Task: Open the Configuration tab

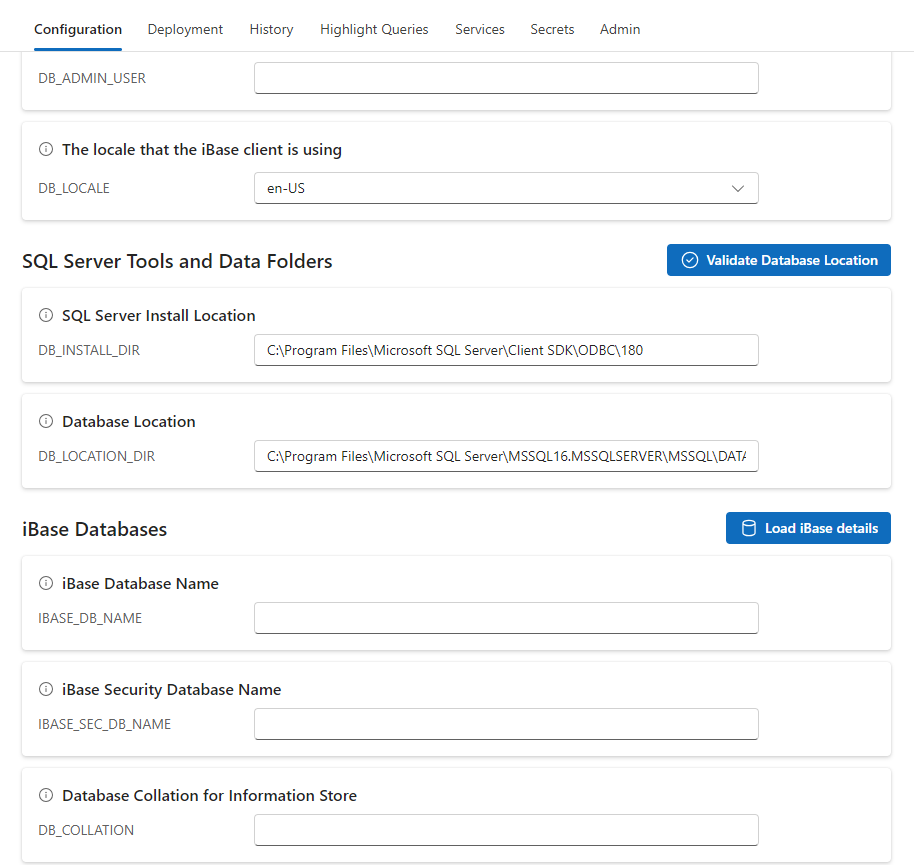Action: pos(78,29)
